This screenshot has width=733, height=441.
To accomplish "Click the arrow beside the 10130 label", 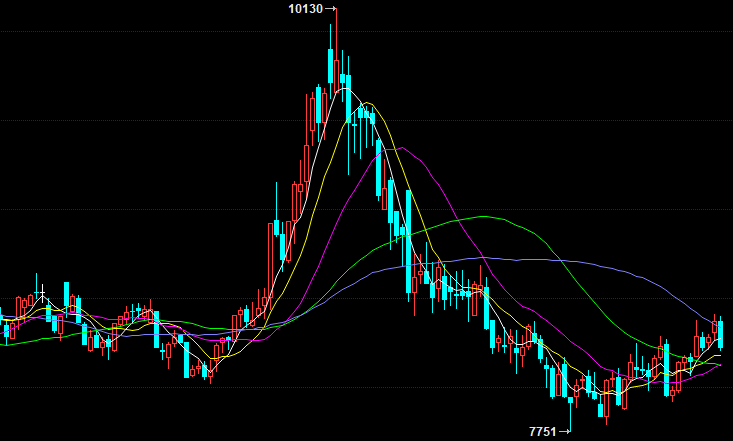I will point(330,10).
